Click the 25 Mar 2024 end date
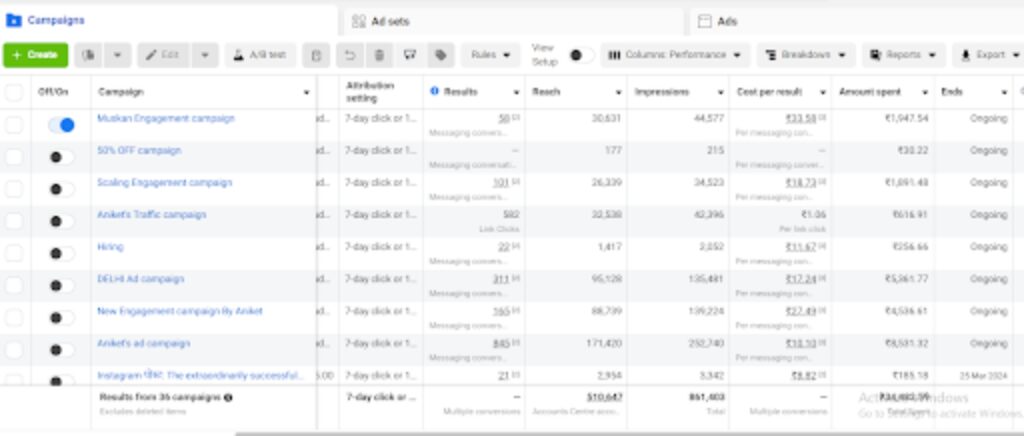The height and width of the screenshot is (436, 1024). 983,376
